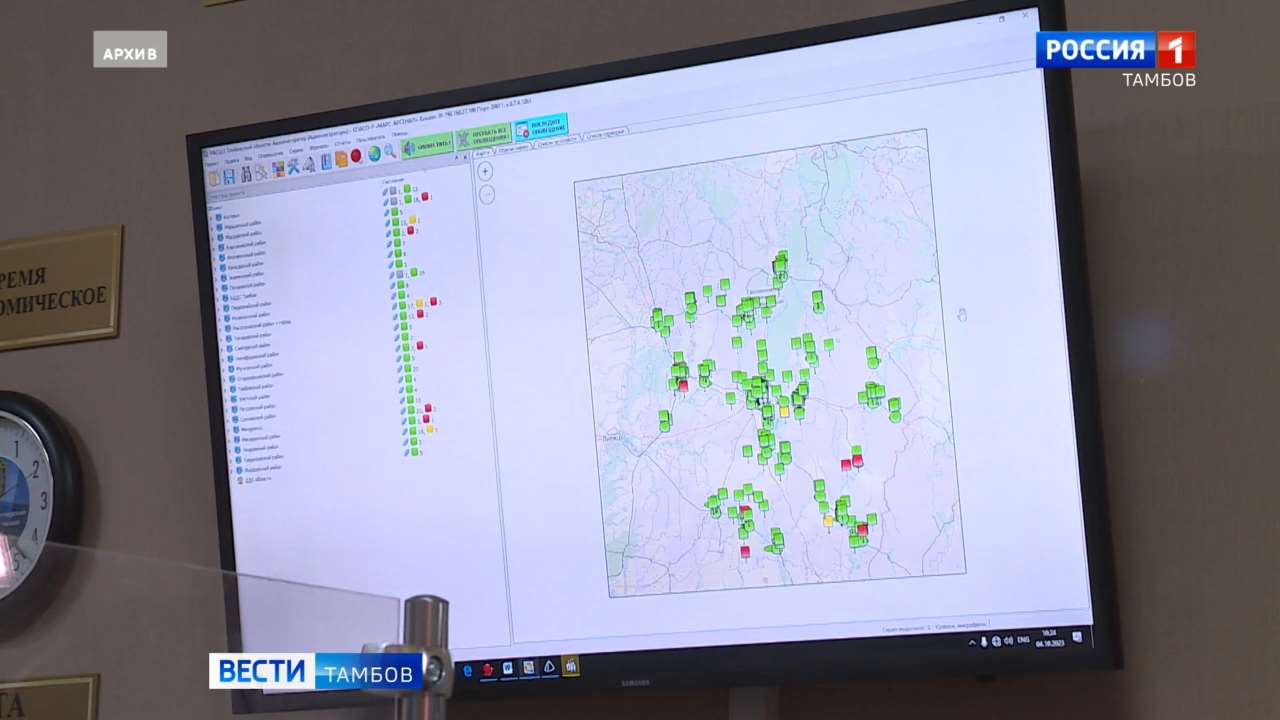Save using the floppy disk toolbar icon
The width and height of the screenshot is (1280, 720).
tap(229, 176)
